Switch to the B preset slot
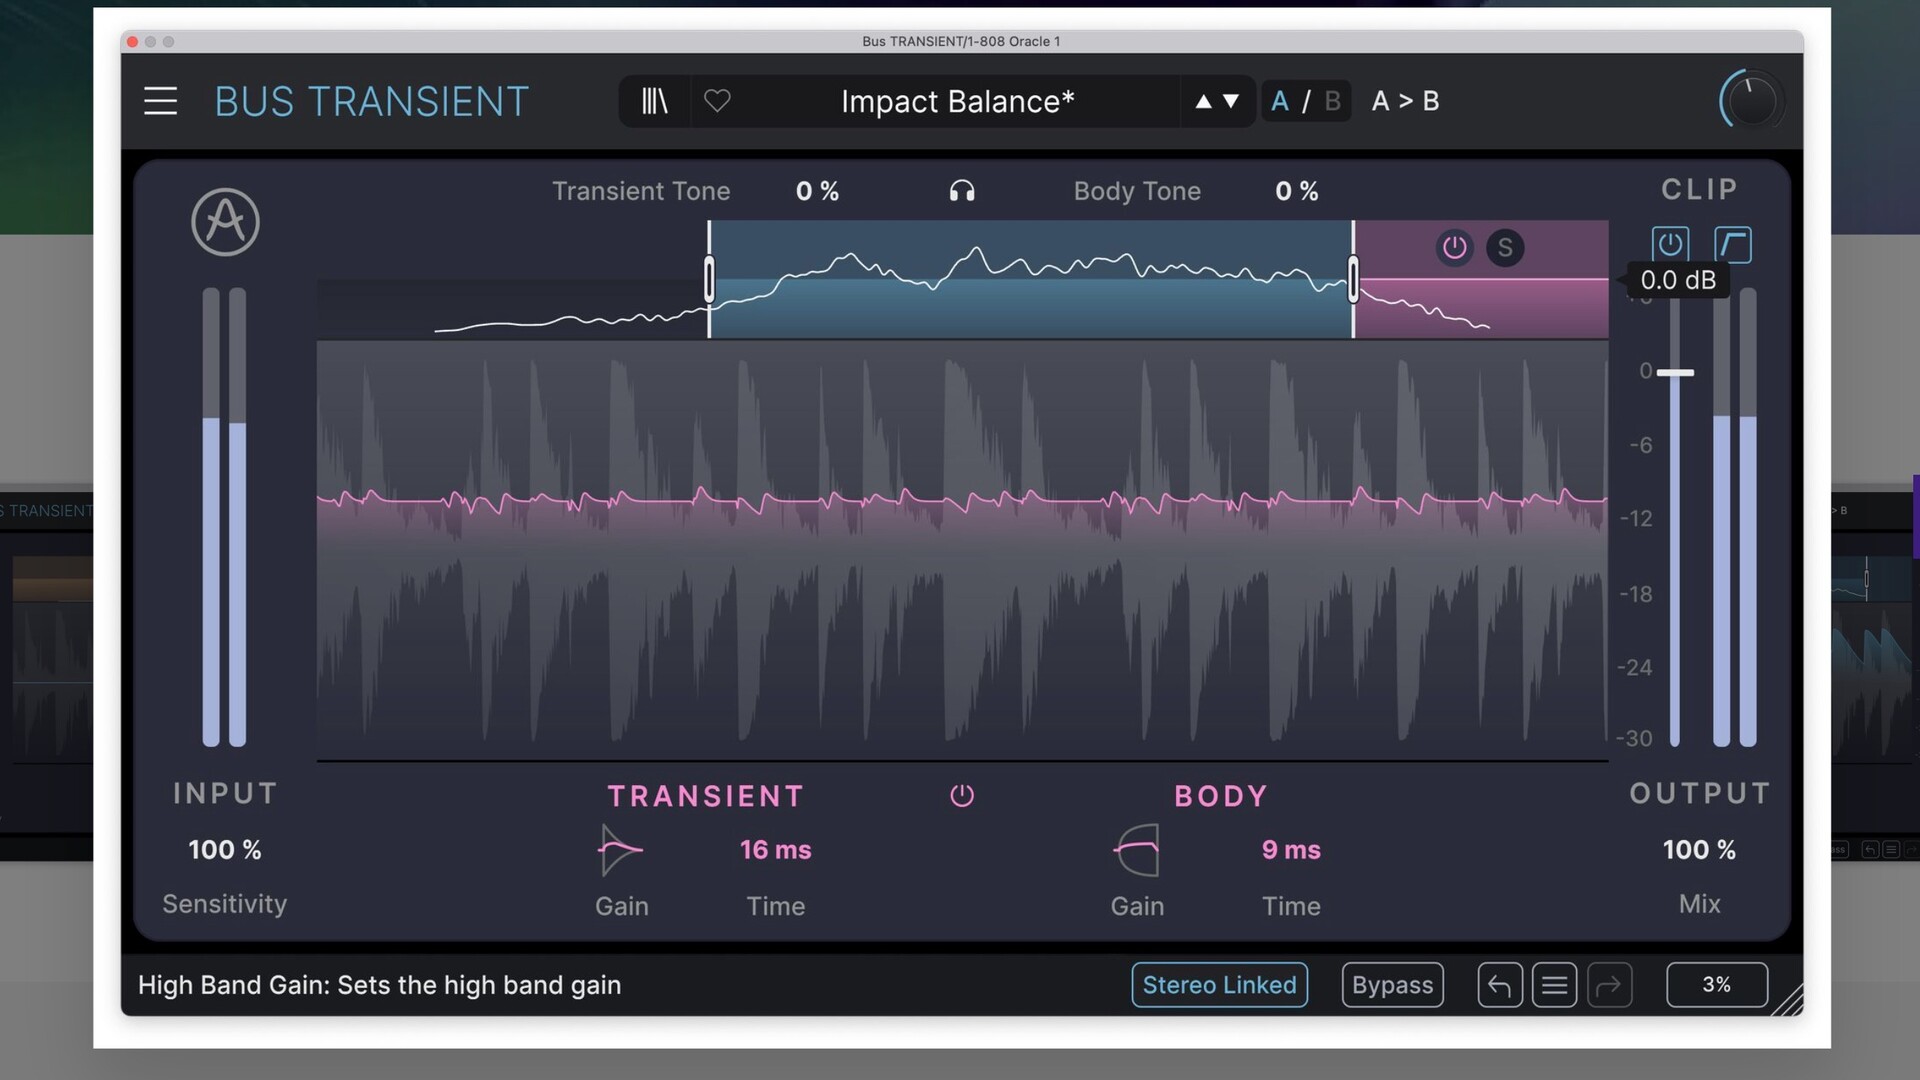 coord(1332,101)
